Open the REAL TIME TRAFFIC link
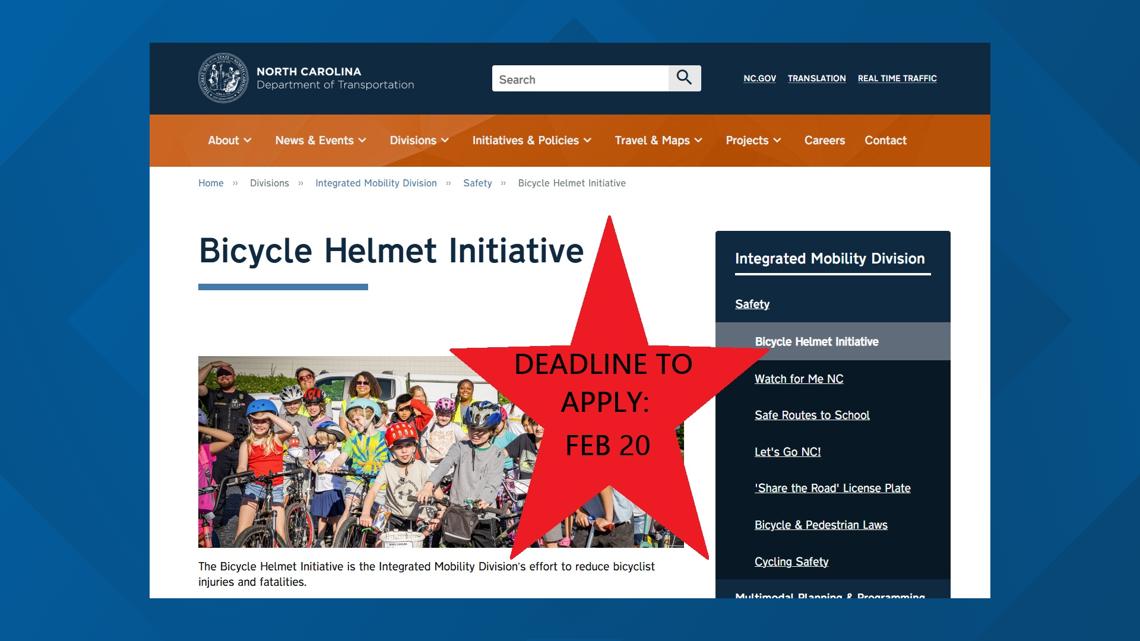 tap(896, 78)
